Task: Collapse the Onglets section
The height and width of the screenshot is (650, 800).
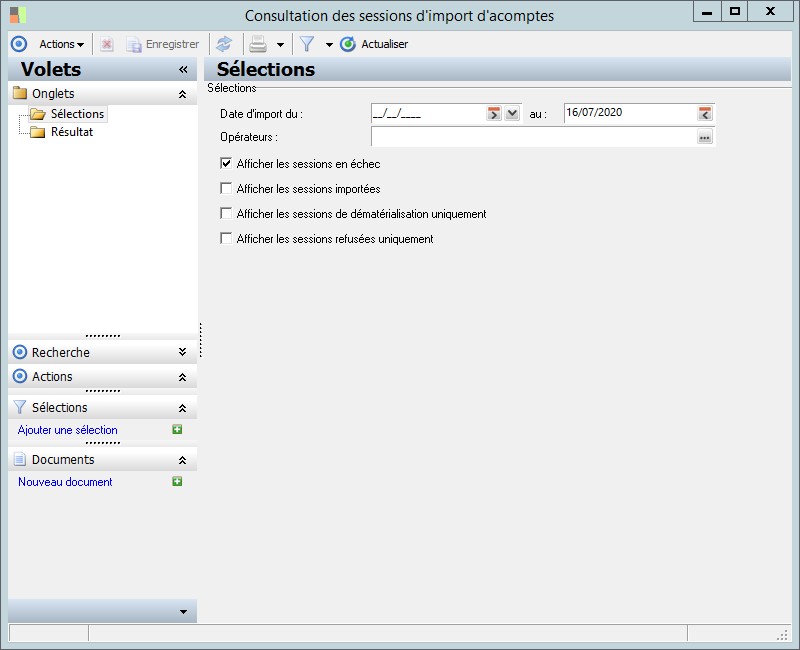Action: tap(182, 94)
